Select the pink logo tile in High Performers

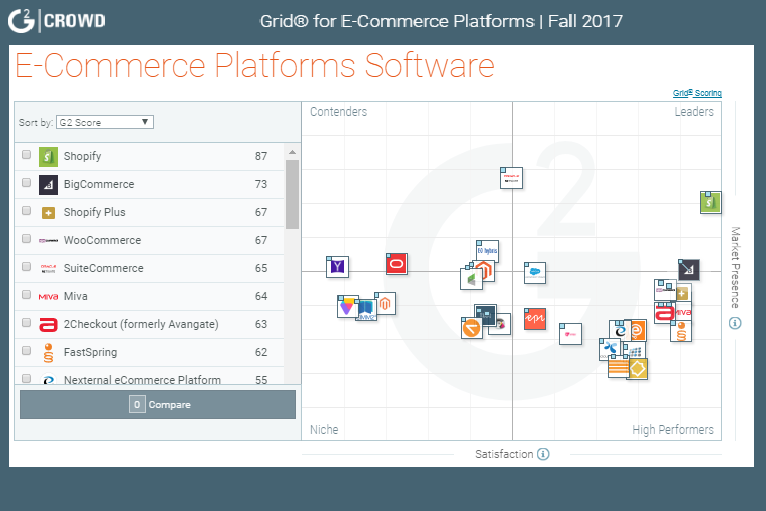click(570, 334)
